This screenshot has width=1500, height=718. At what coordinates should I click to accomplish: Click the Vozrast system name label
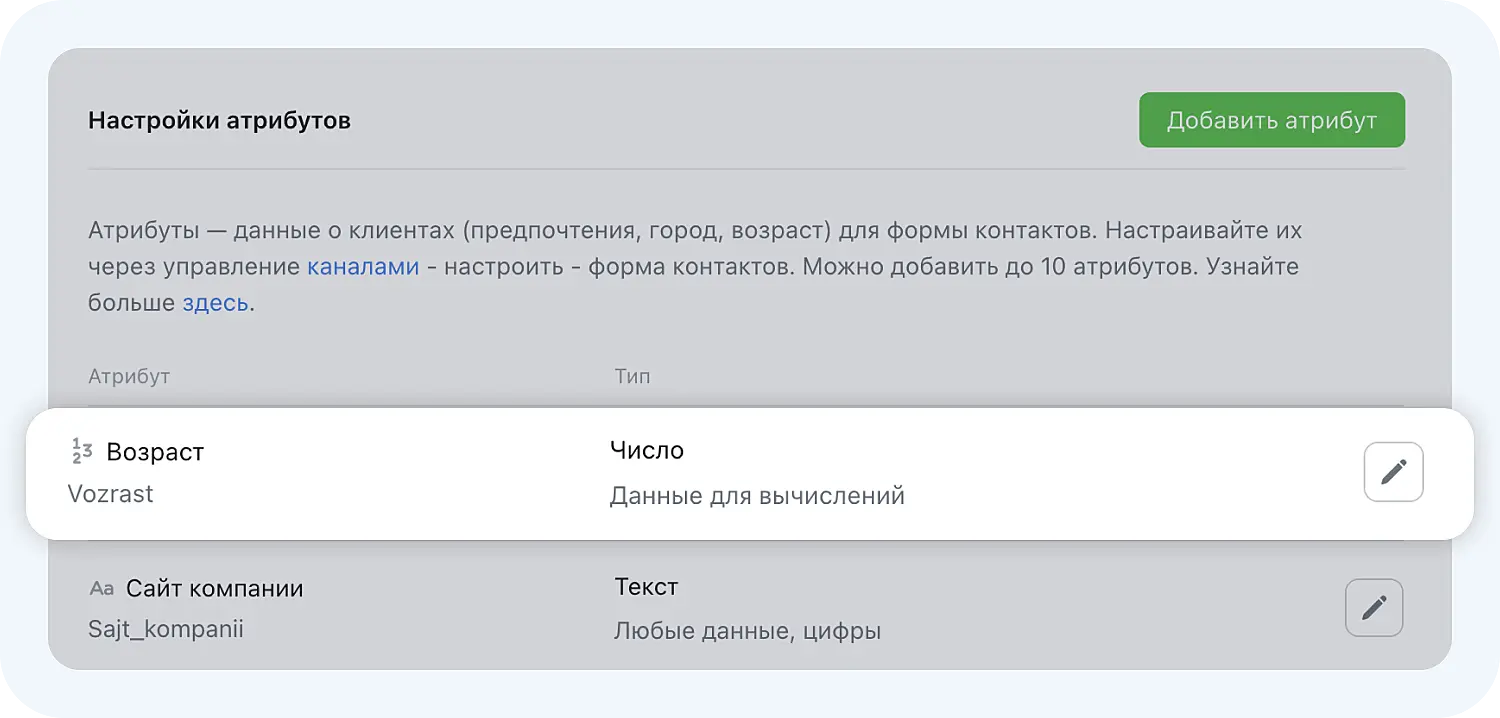tap(110, 493)
